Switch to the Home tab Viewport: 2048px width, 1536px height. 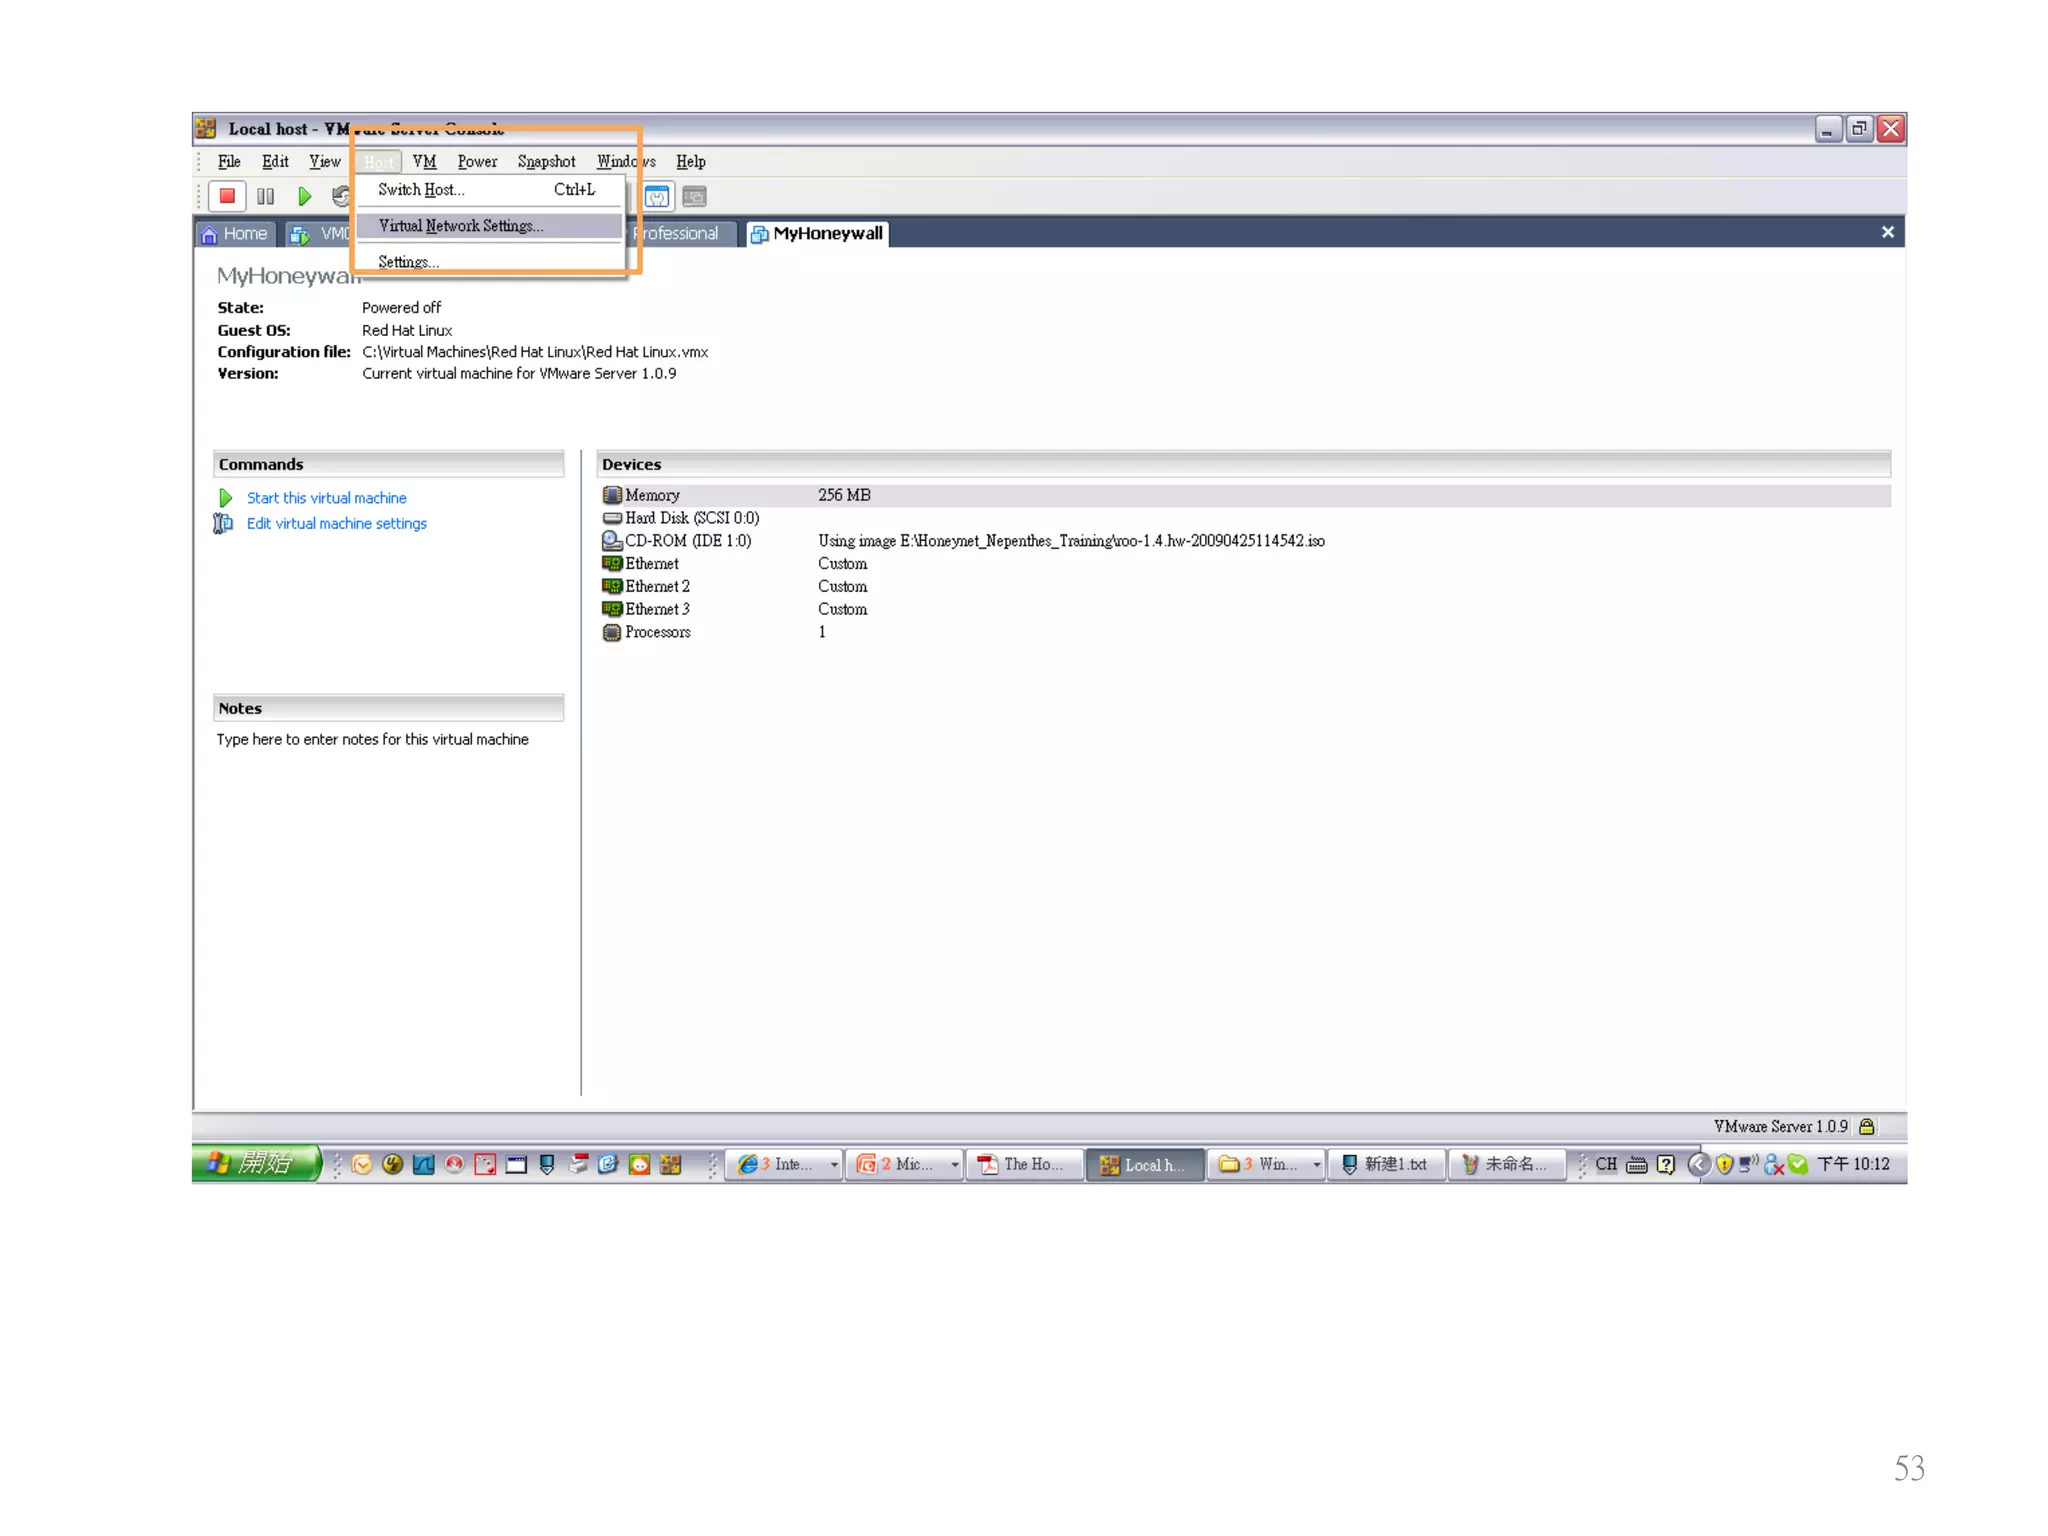coord(235,234)
